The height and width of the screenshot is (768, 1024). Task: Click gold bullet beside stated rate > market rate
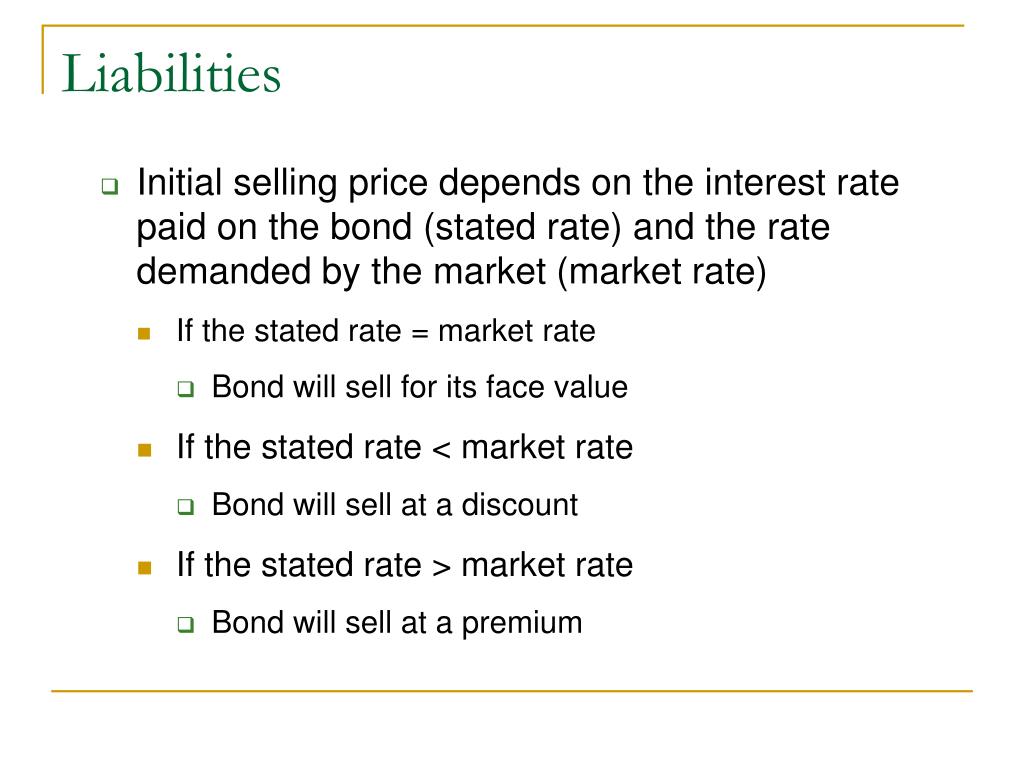(x=144, y=568)
